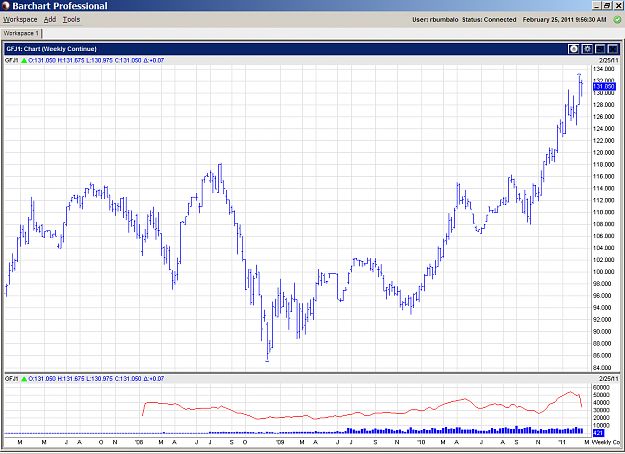Close the GFJ1 chart panel
The image size is (625, 454).
tap(613, 49)
